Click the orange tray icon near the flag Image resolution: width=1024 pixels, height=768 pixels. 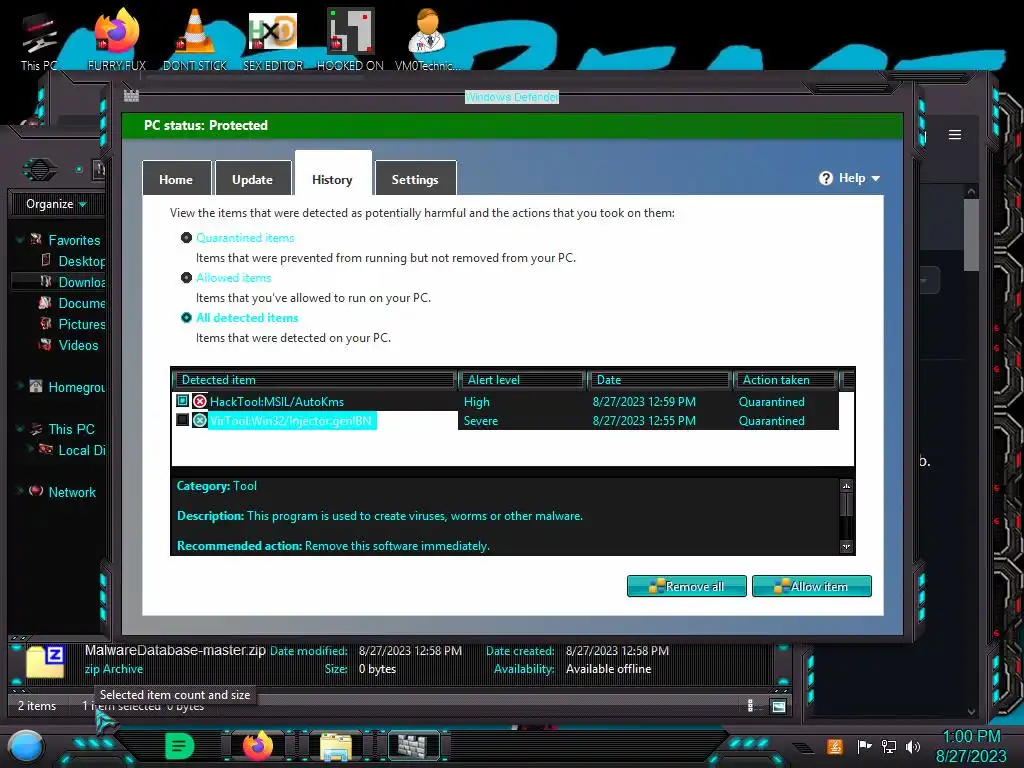click(x=835, y=746)
